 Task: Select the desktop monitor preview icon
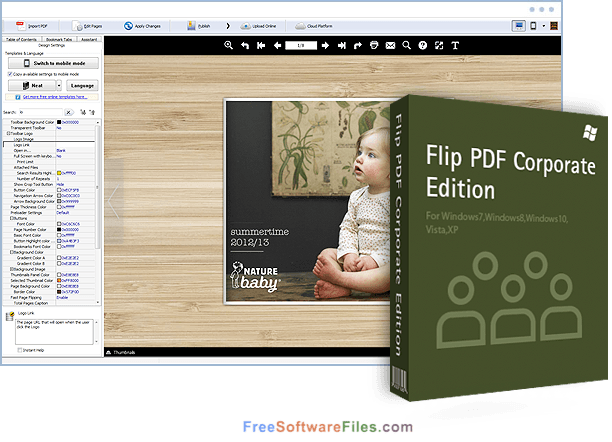[518, 26]
